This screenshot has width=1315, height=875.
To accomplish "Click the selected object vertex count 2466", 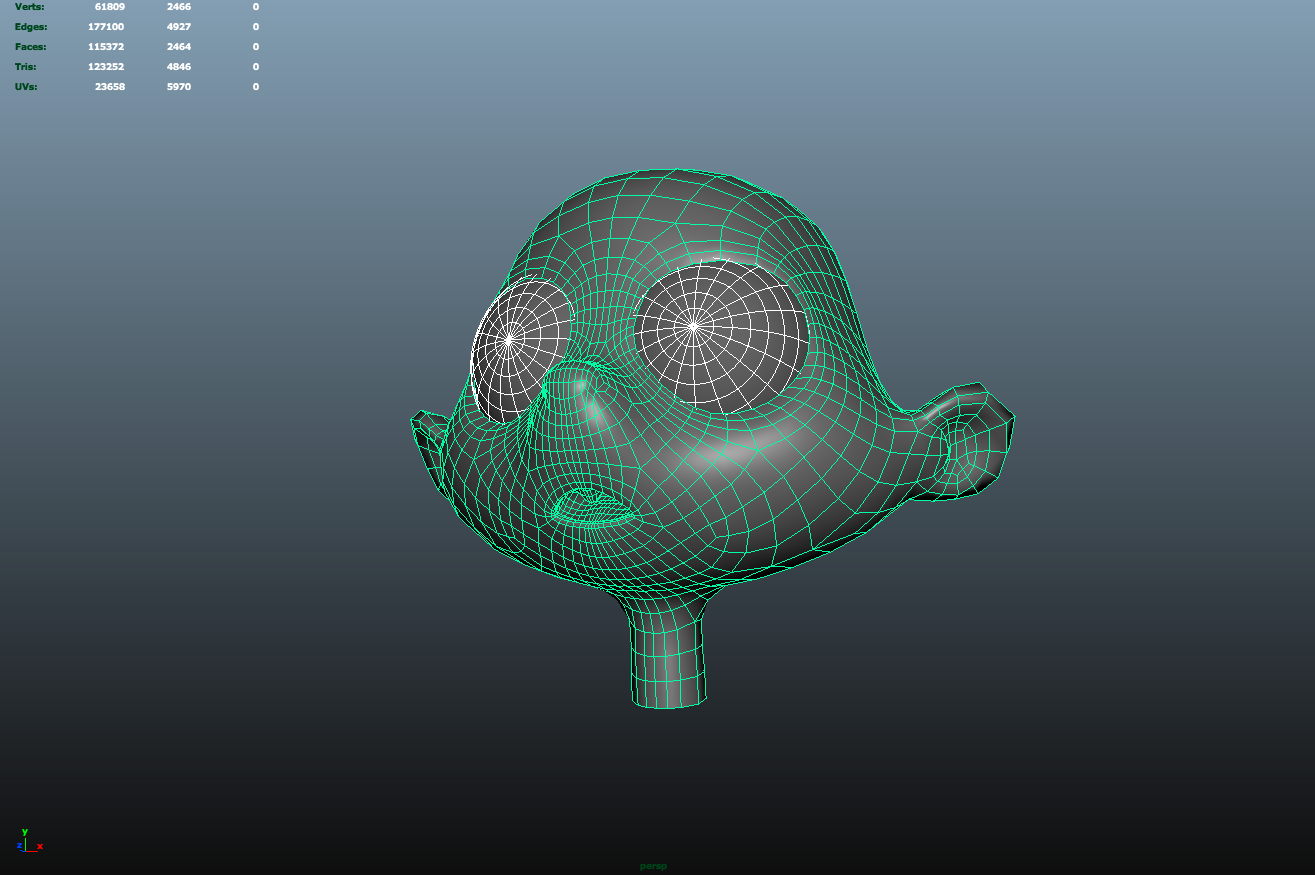I will pyautogui.click(x=179, y=7).
